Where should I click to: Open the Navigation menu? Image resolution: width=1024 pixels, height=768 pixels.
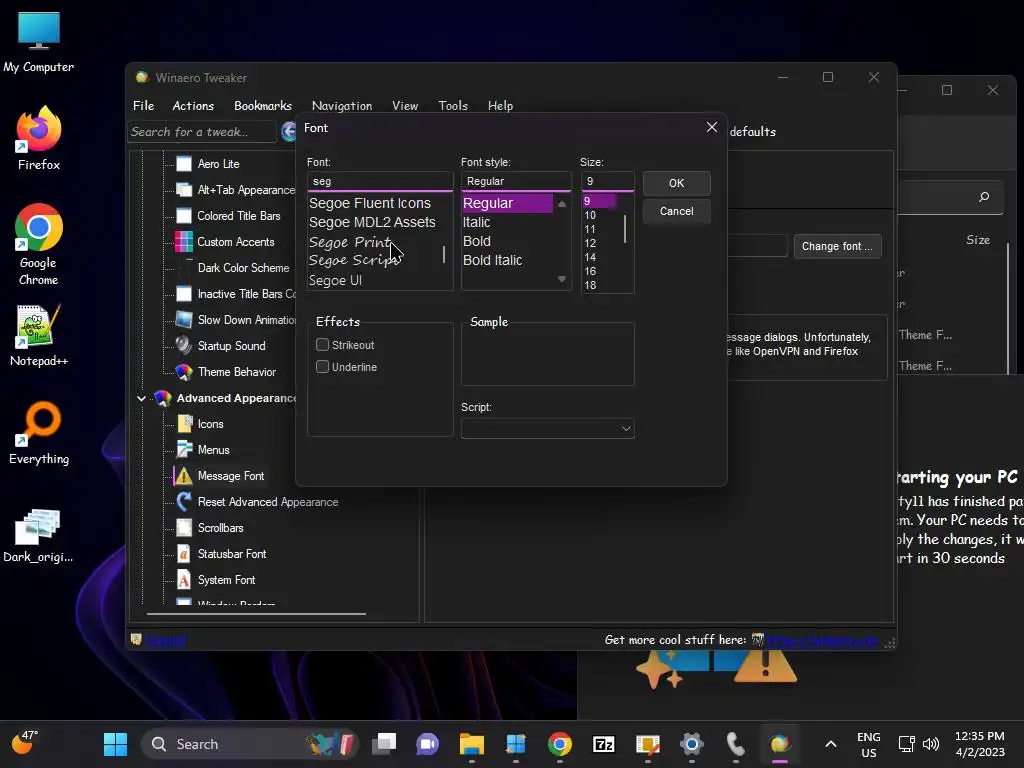coord(342,106)
